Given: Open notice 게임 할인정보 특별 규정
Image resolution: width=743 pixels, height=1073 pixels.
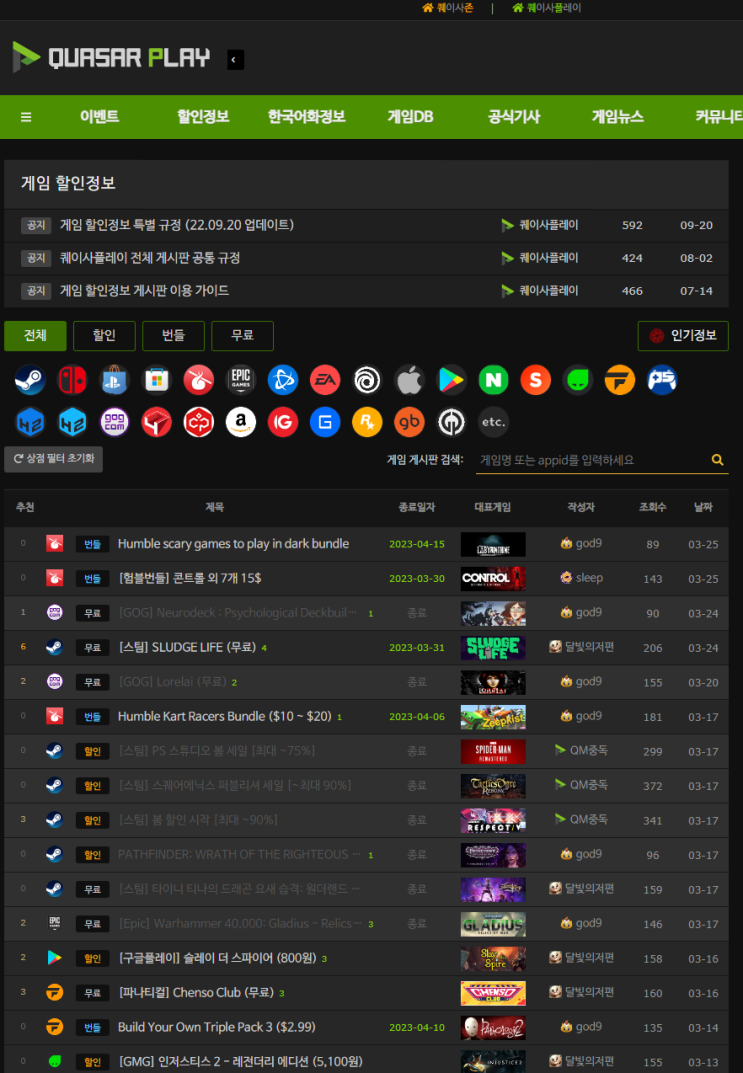Looking at the screenshot, I should click(x=177, y=225).
